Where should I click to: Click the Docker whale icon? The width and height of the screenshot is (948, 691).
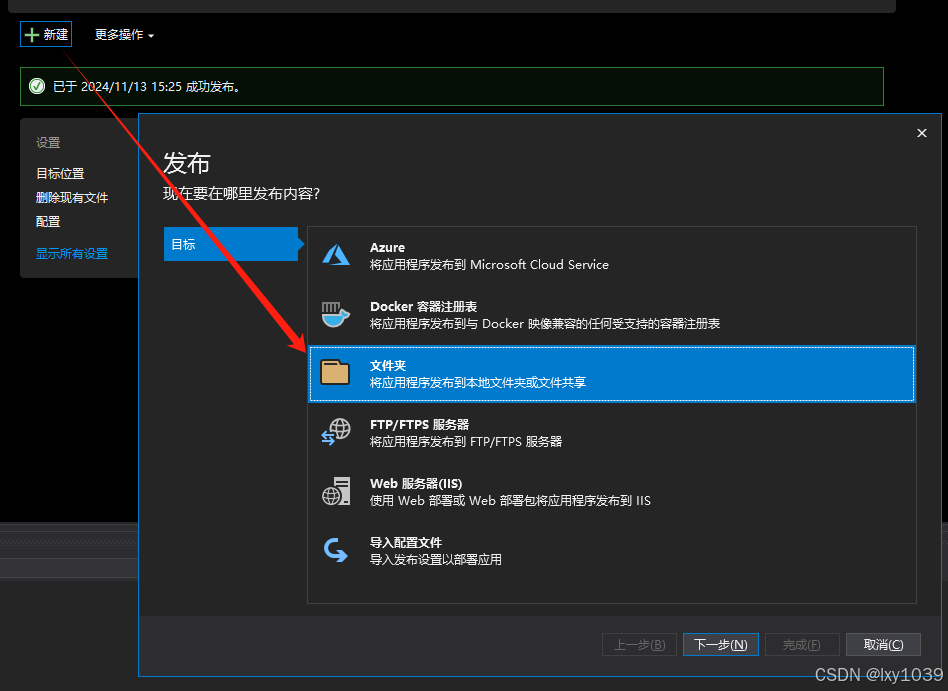(335, 314)
